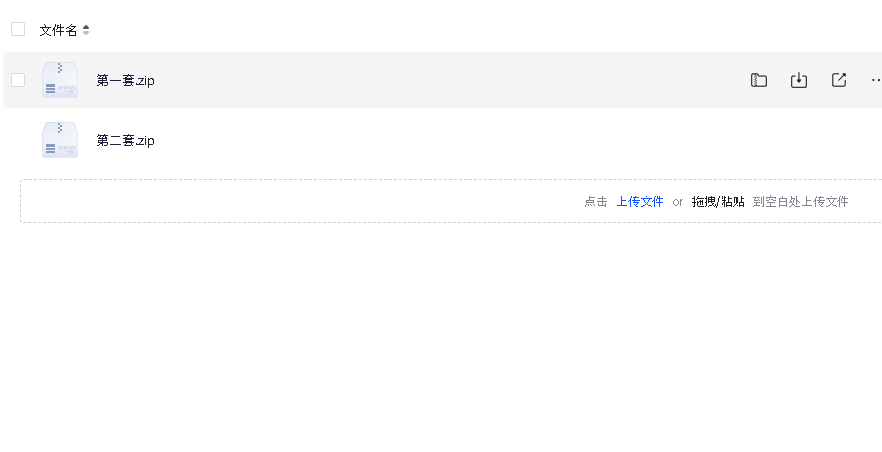Sort files using the arrows next to 文件名
Viewport: 882px width, 452px height.
pyautogui.click(x=86, y=30)
